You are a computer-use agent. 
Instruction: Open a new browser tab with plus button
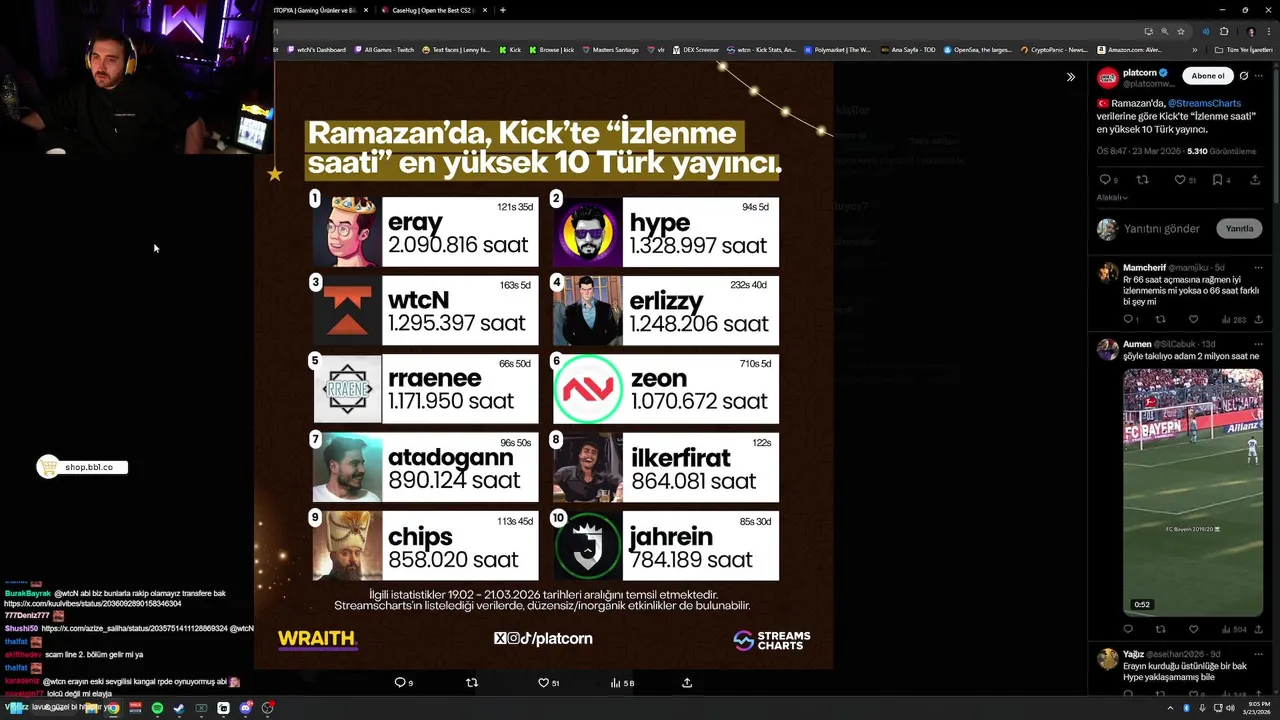click(503, 10)
